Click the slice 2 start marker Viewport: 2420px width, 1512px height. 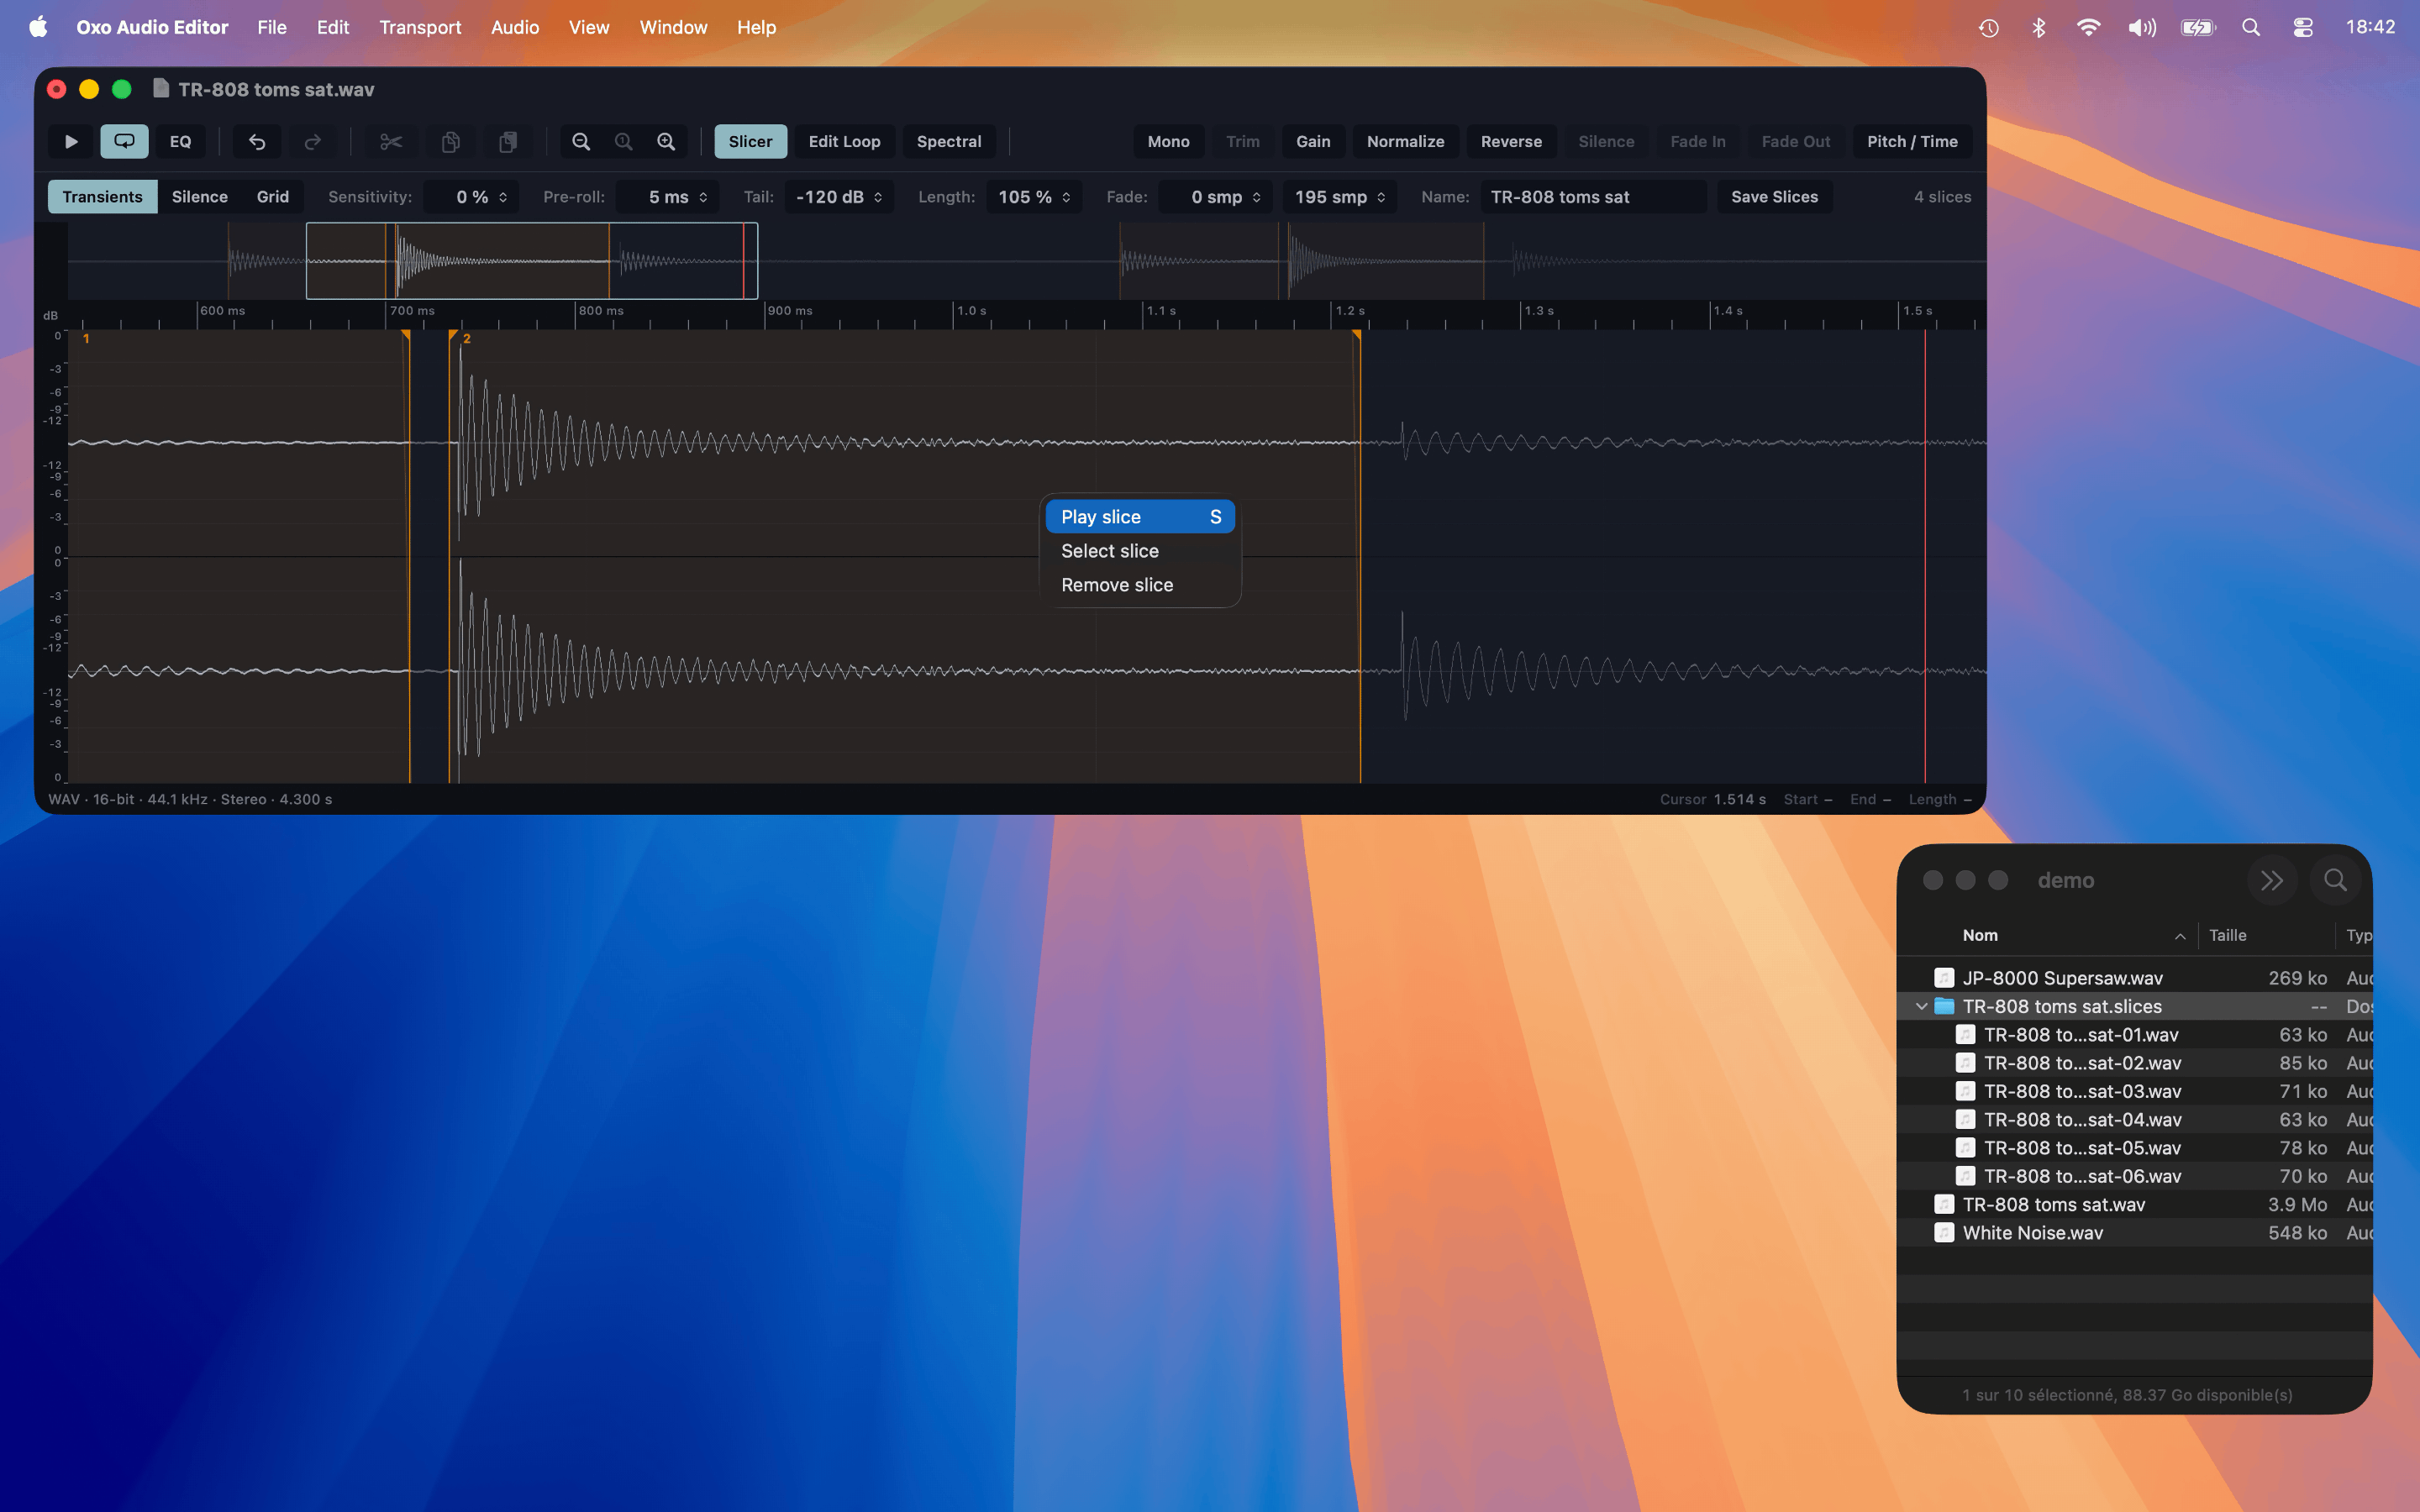(453, 337)
